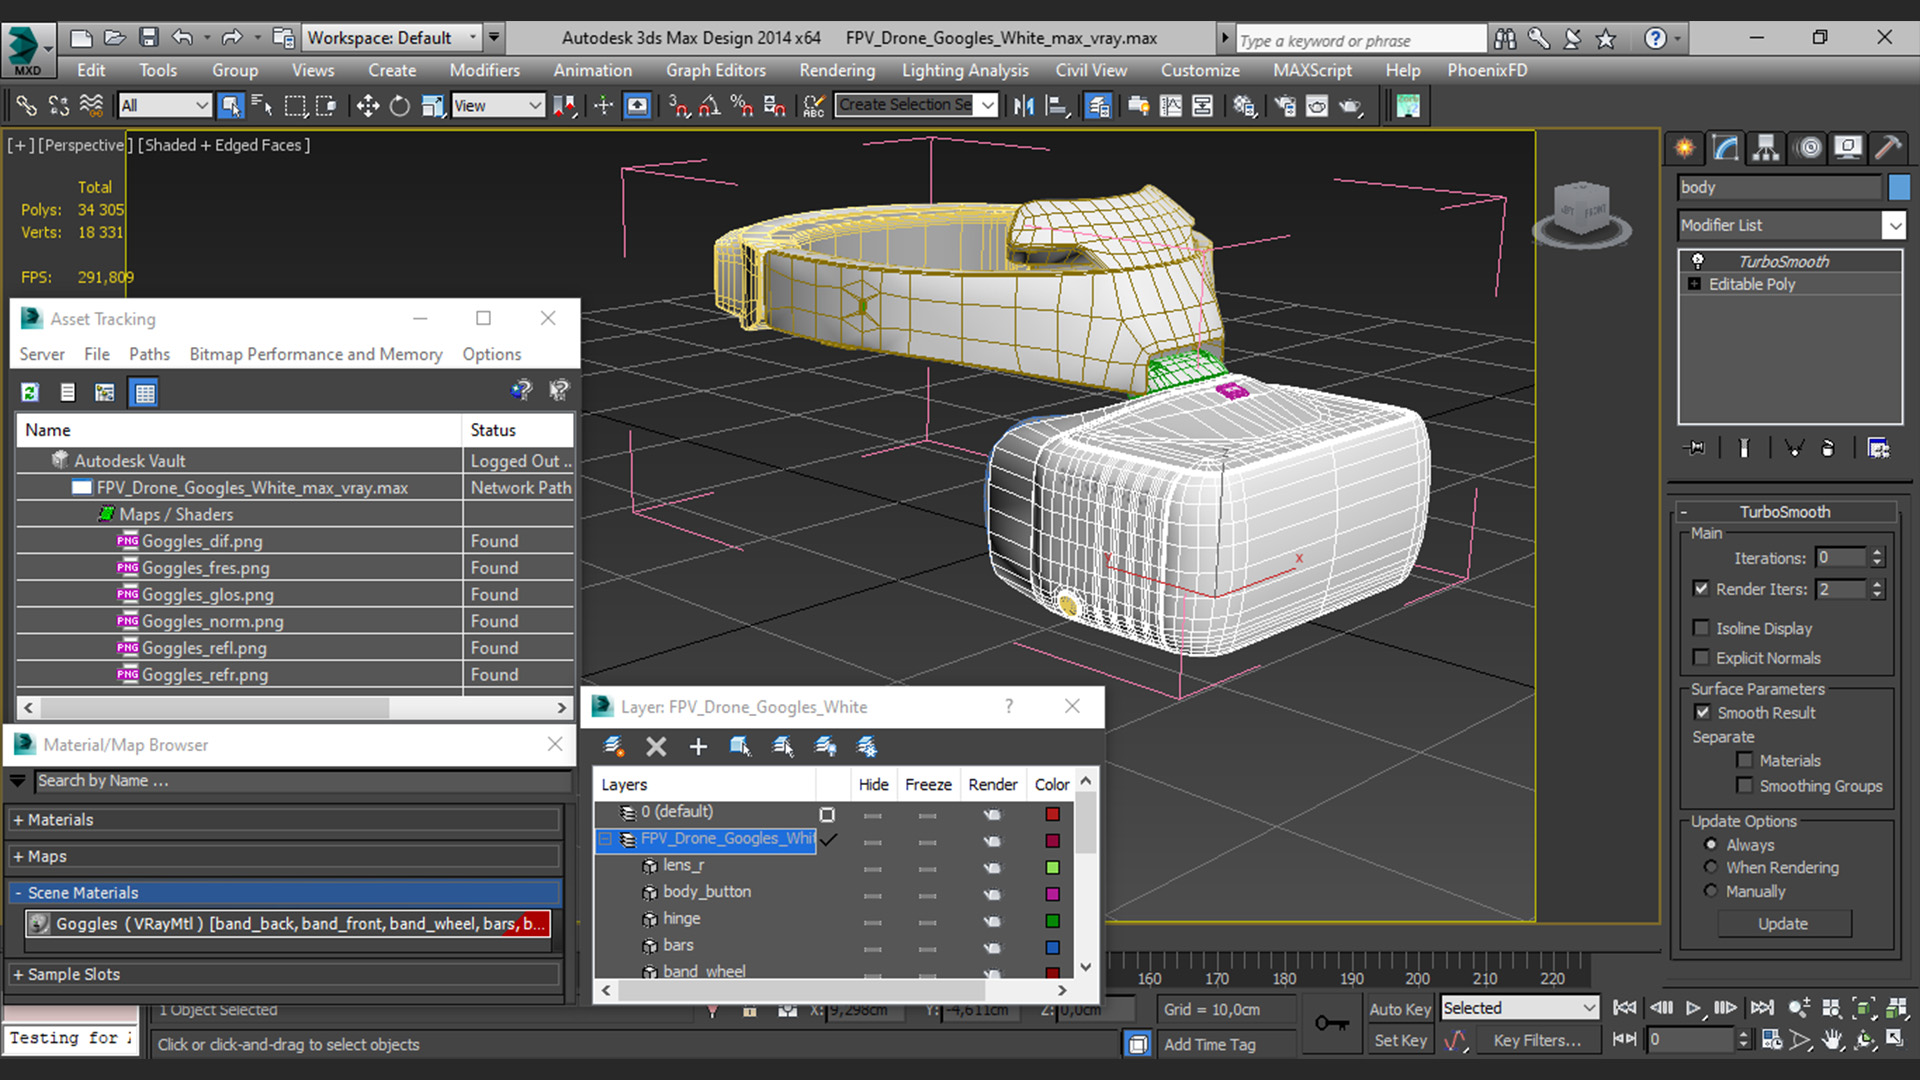This screenshot has height=1080, width=1920.
Task: Open the Modify command panel tab
Action: (x=1726, y=148)
